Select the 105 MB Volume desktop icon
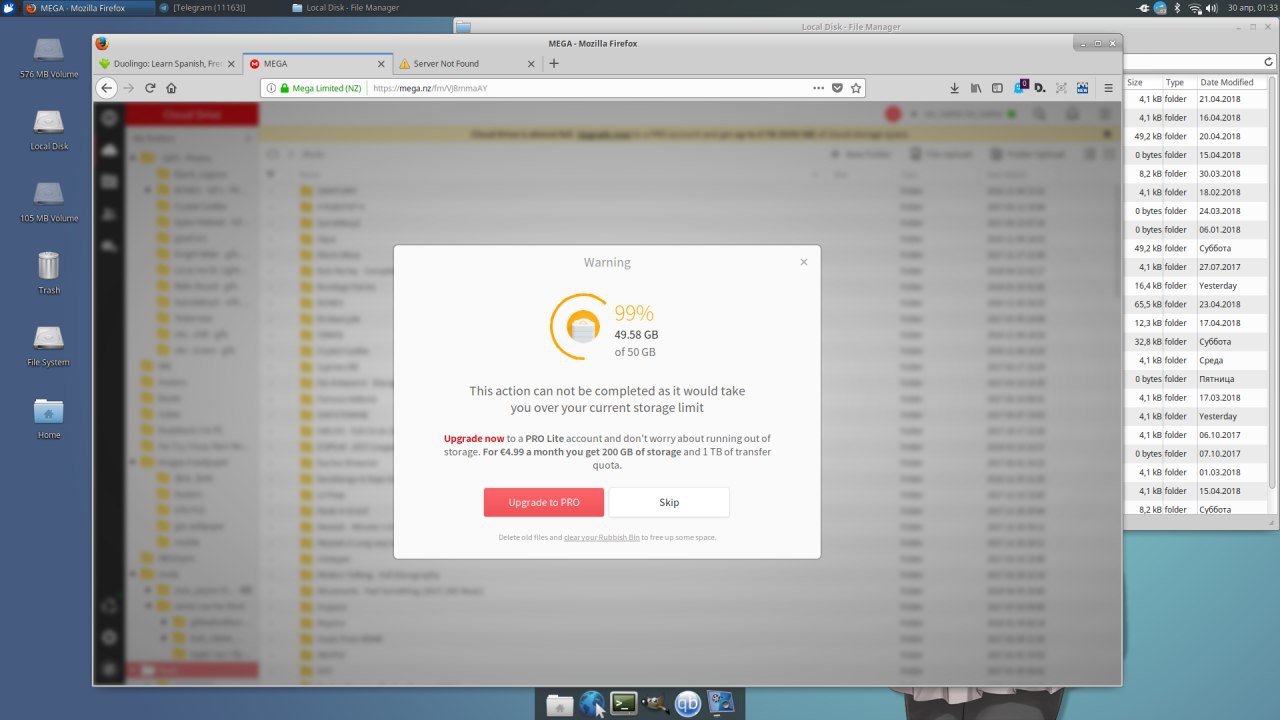Screen dimensions: 1280x720 pyautogui.click(x=48, y=200)
